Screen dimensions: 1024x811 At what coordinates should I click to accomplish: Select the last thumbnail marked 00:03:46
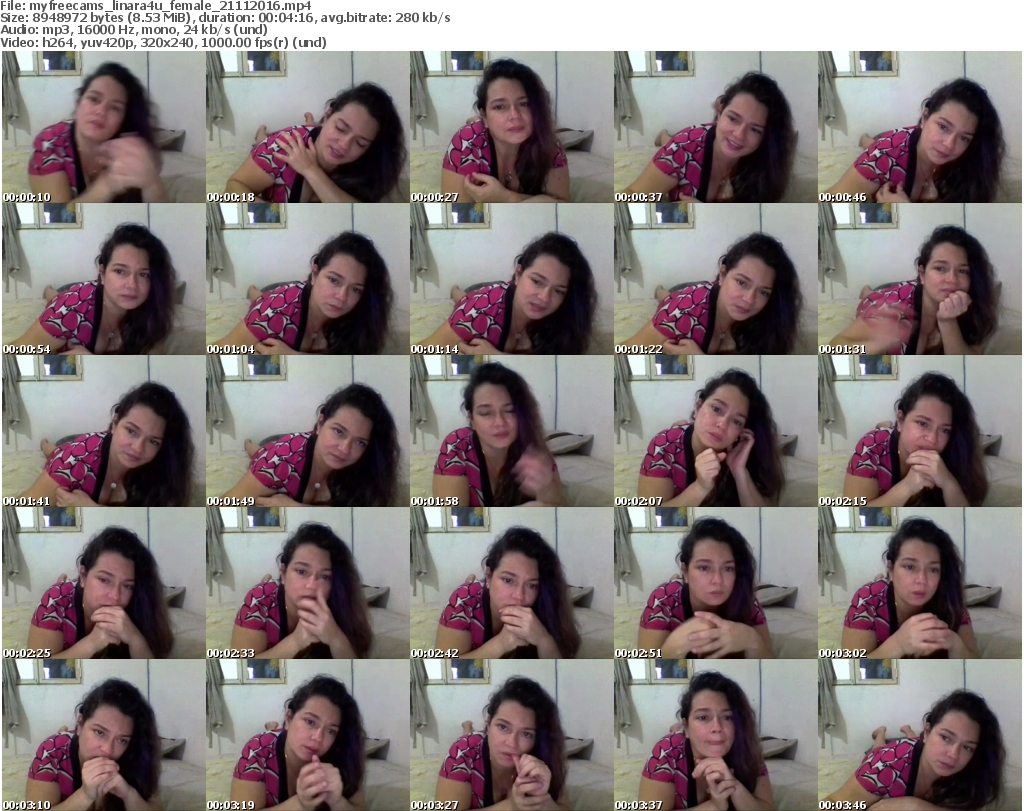click(920, 735)
